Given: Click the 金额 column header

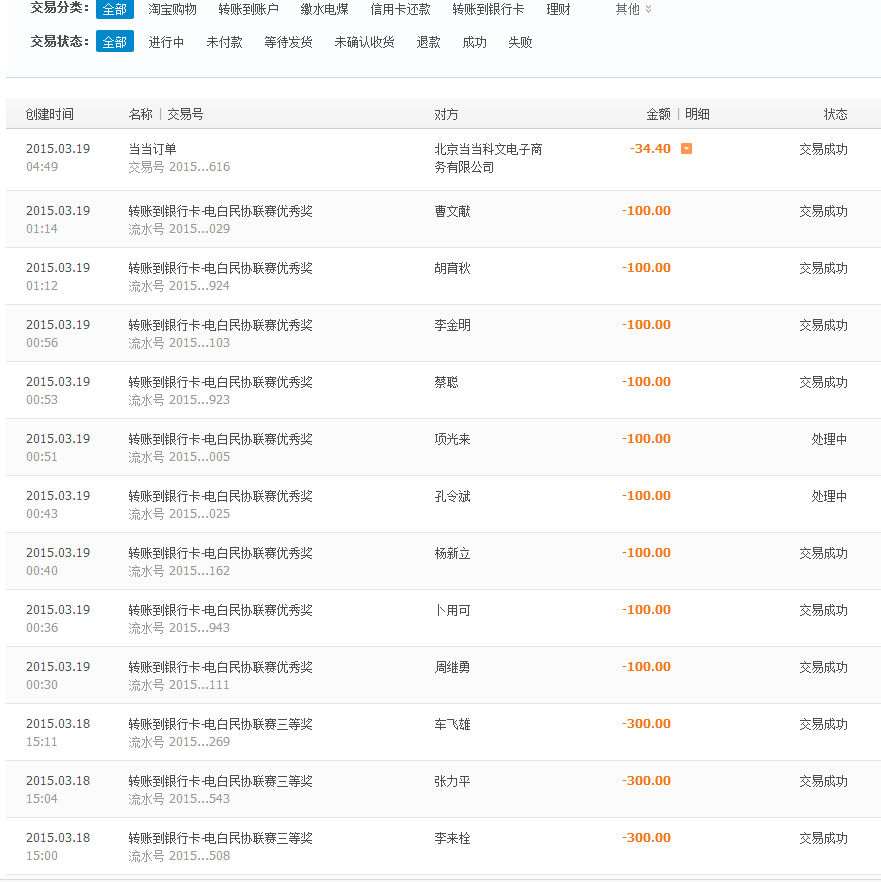Looking at the screenshot, I should [x=658, y=114].
